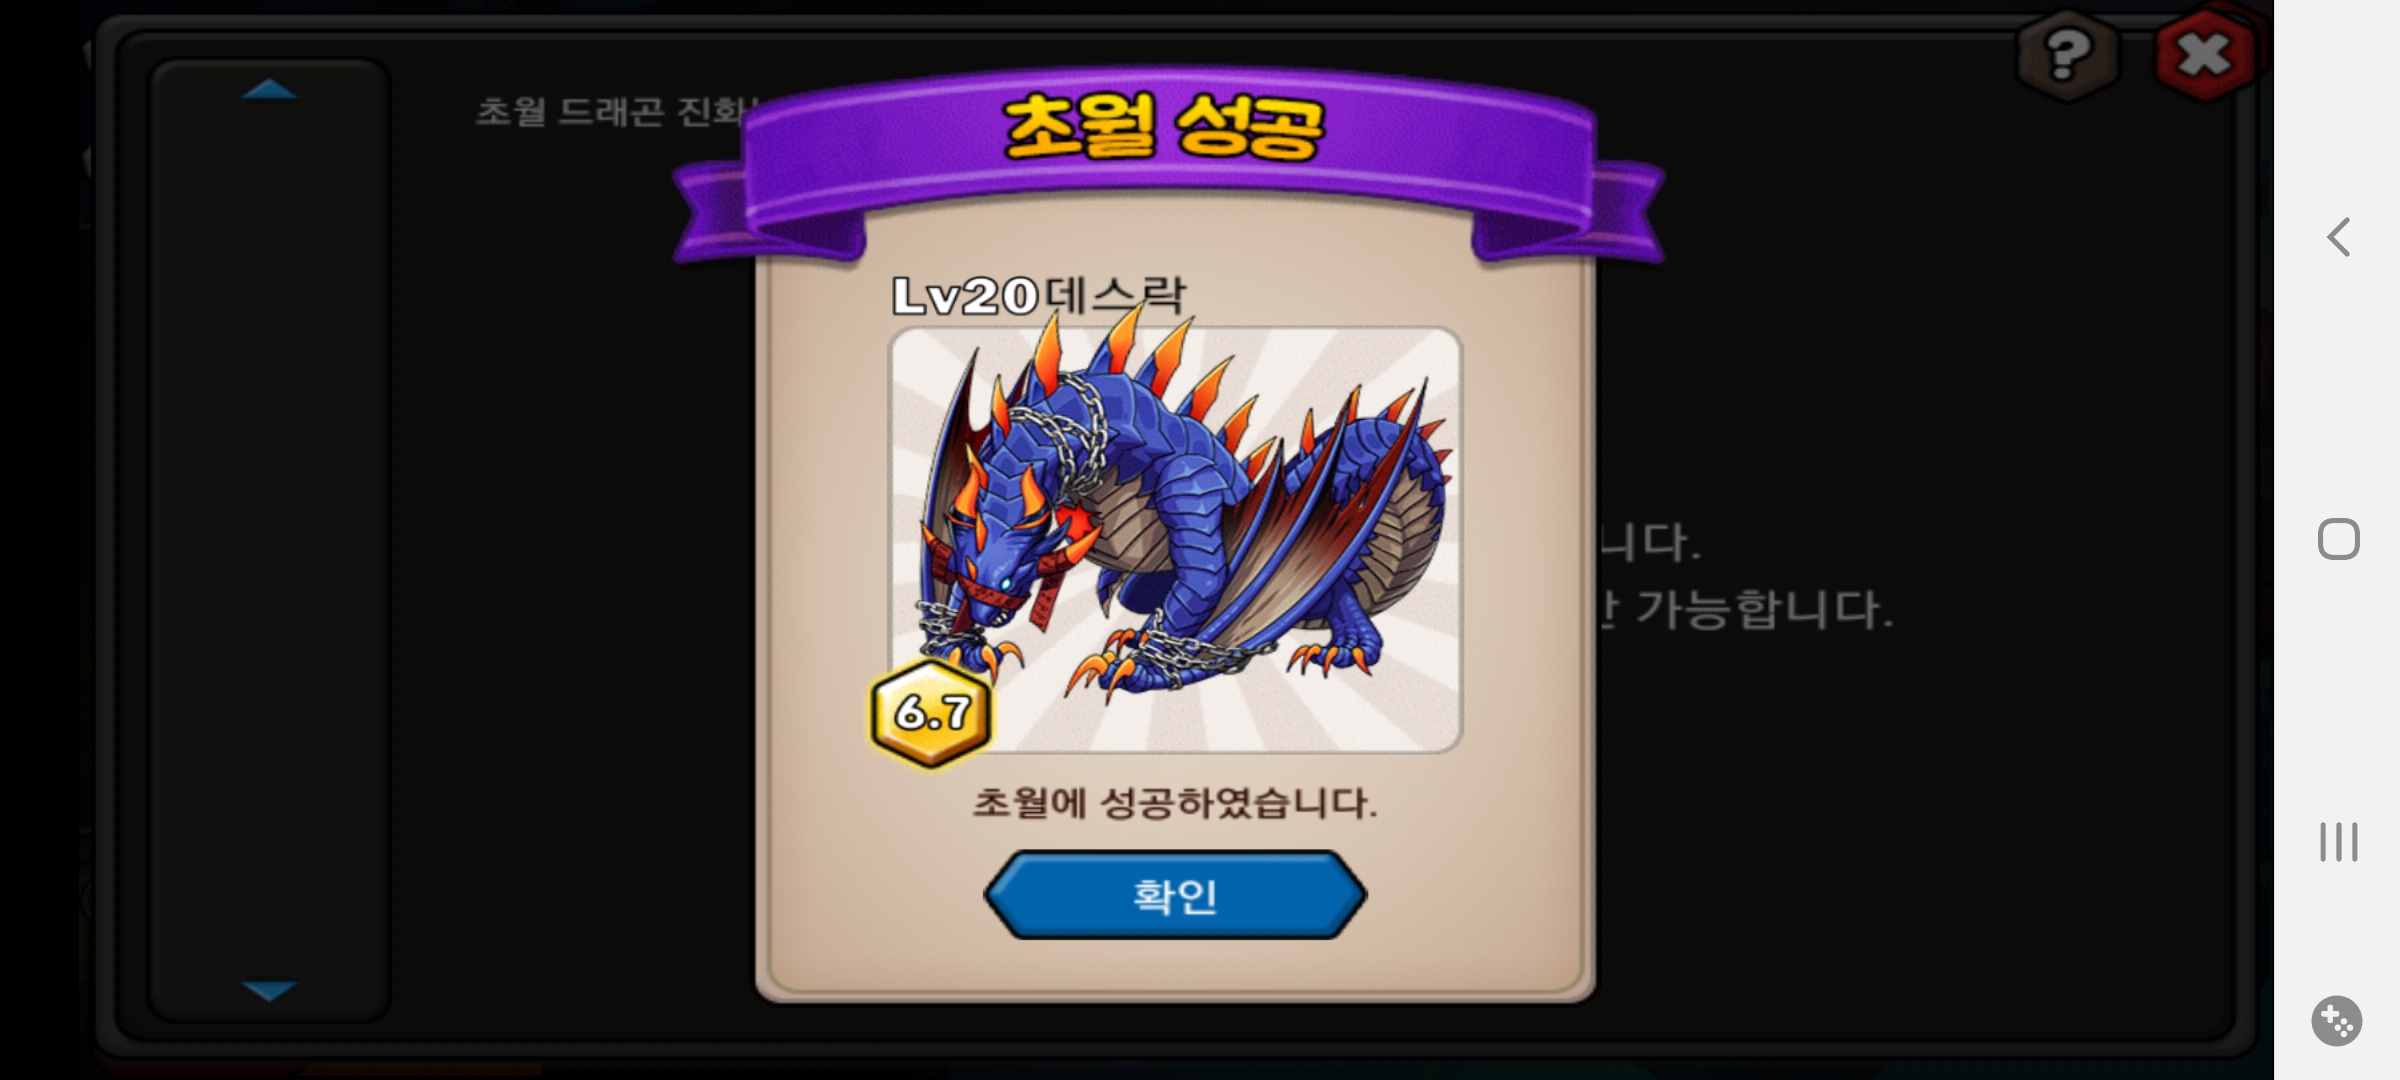Open the Android recent apps button
Image resolution: width=2400 pixels, height=1080 pixels.
point(2338,842)
